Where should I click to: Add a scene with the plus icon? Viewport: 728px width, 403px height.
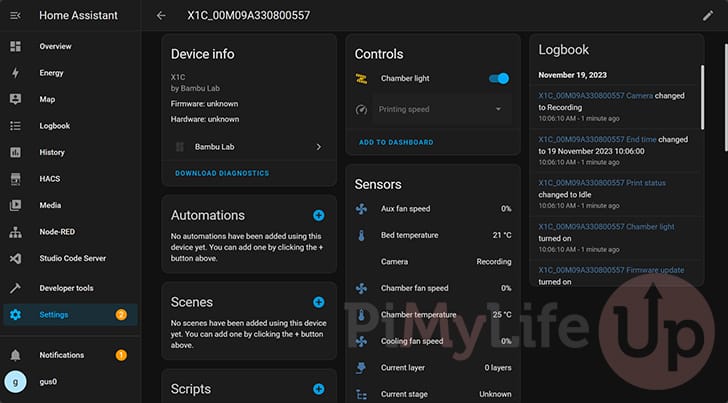click(x=318, y=302)
